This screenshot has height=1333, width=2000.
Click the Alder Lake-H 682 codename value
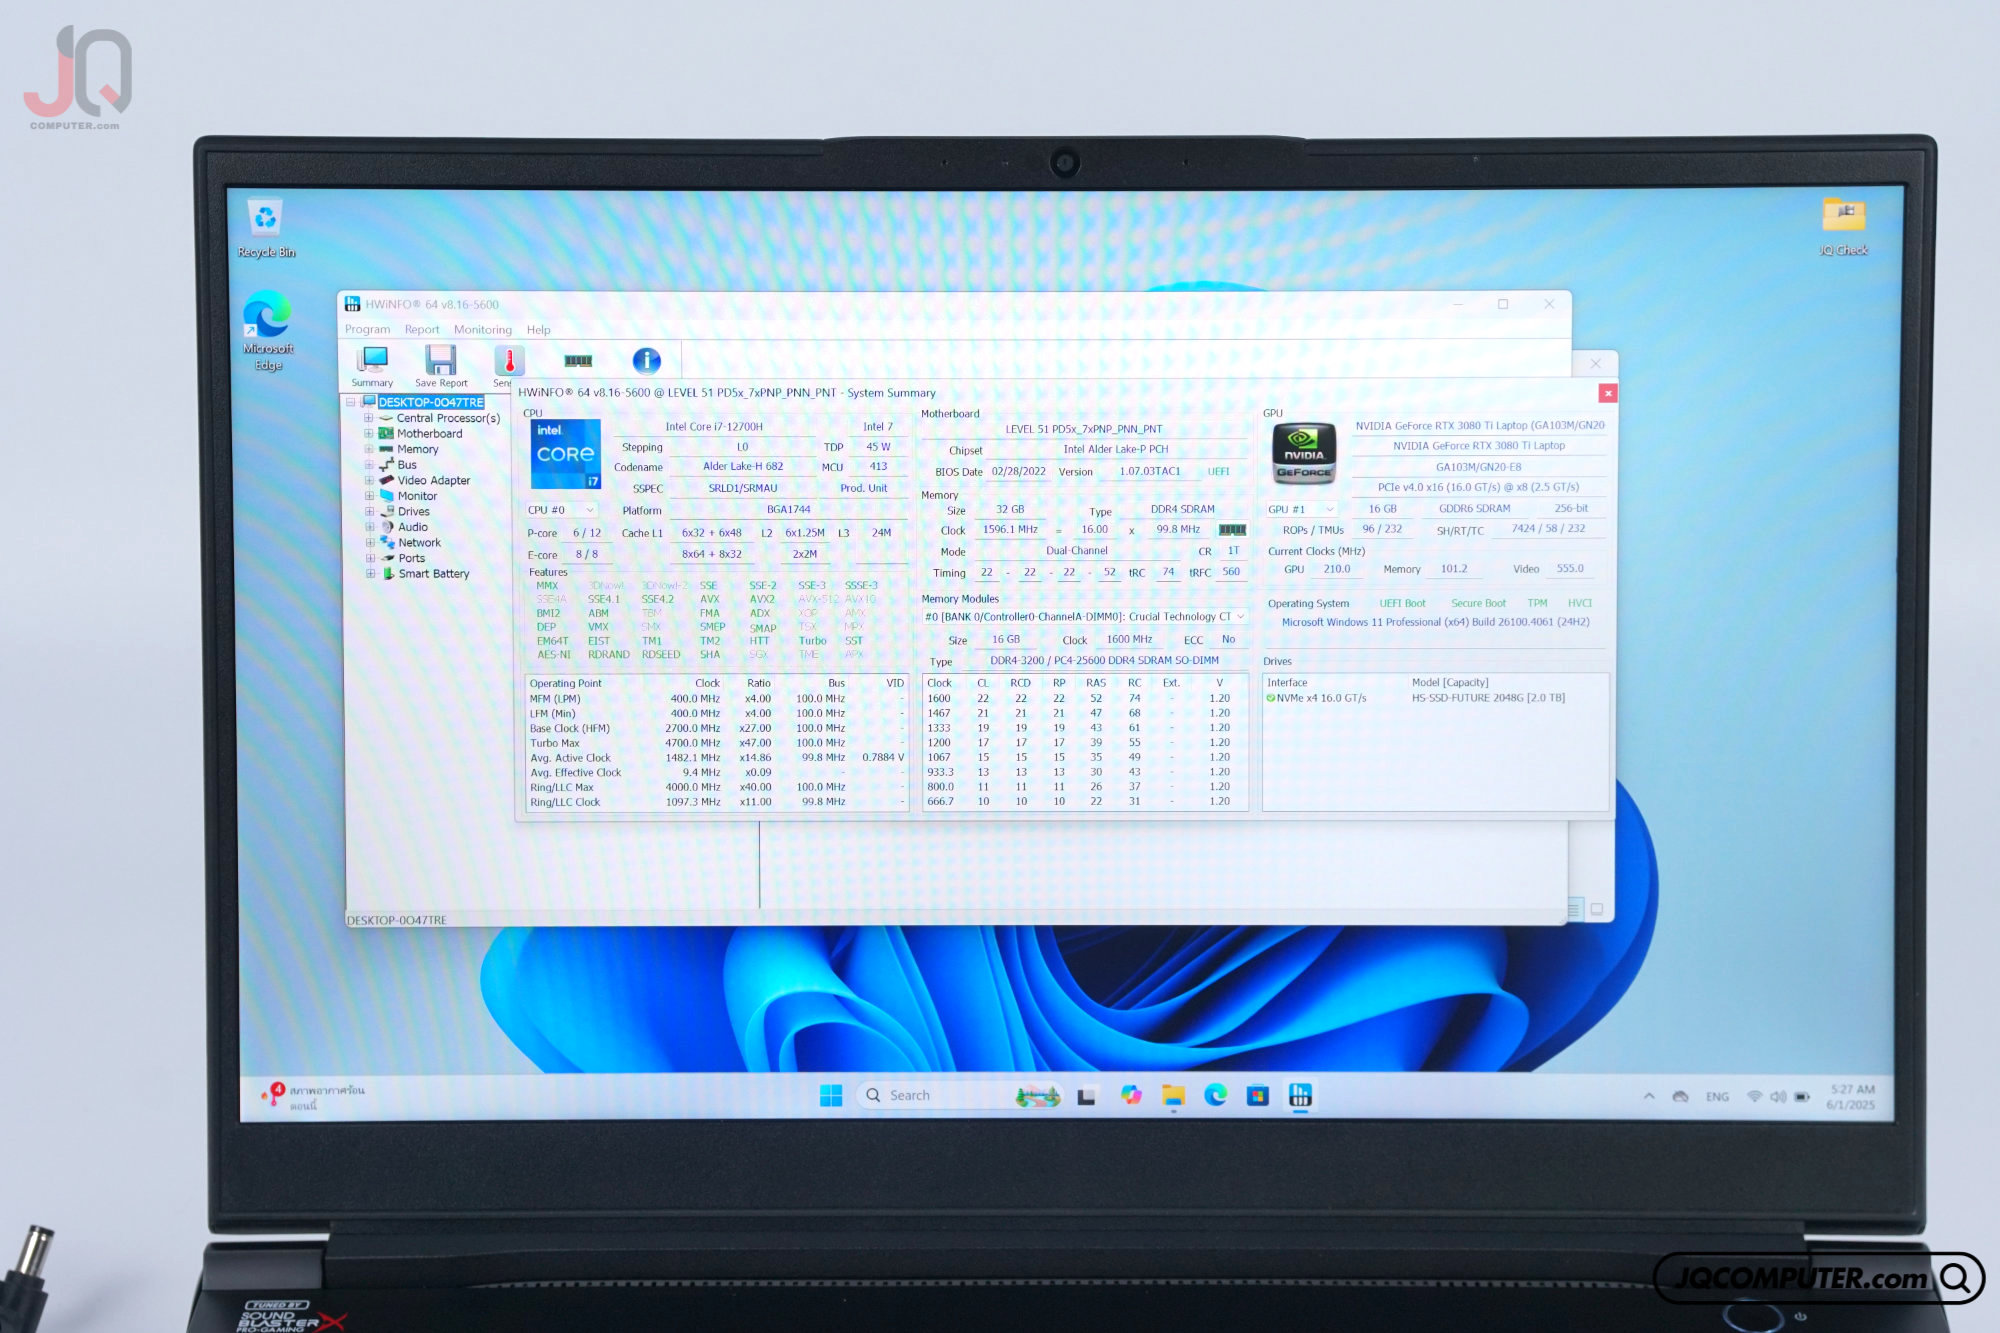(x=743, y=467)
